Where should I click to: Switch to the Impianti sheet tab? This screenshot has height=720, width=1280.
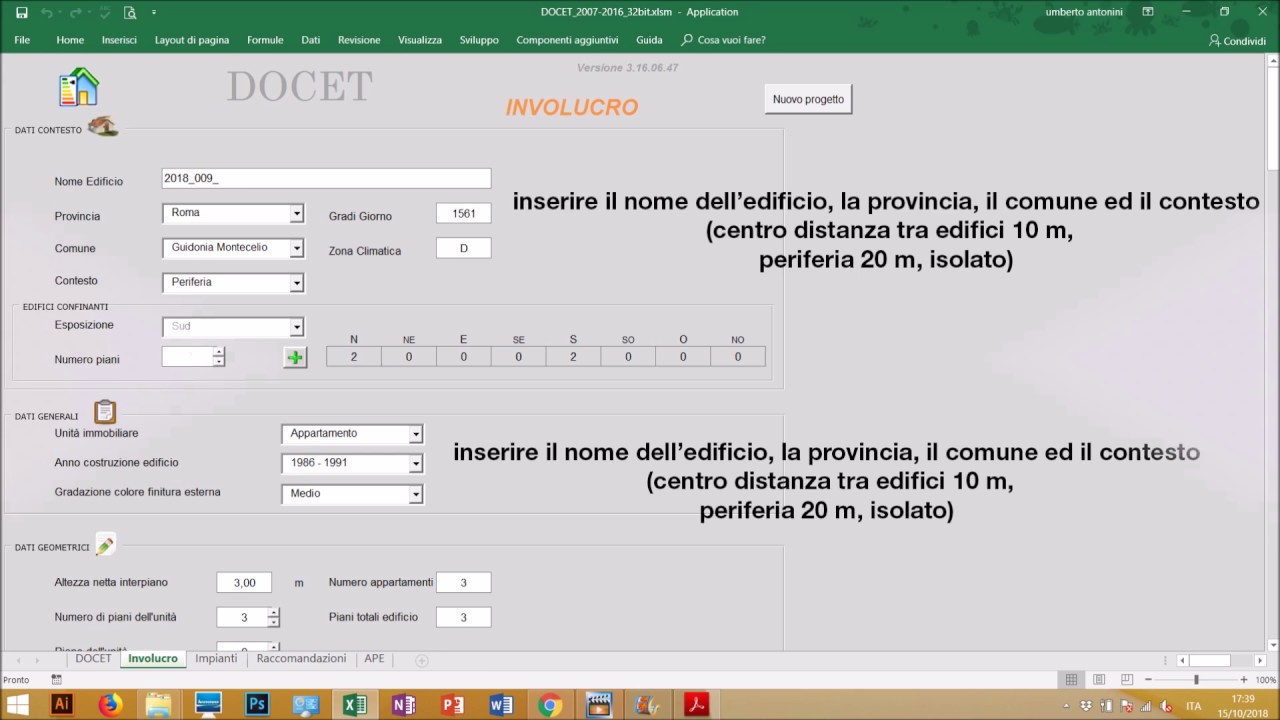(216, 659)
